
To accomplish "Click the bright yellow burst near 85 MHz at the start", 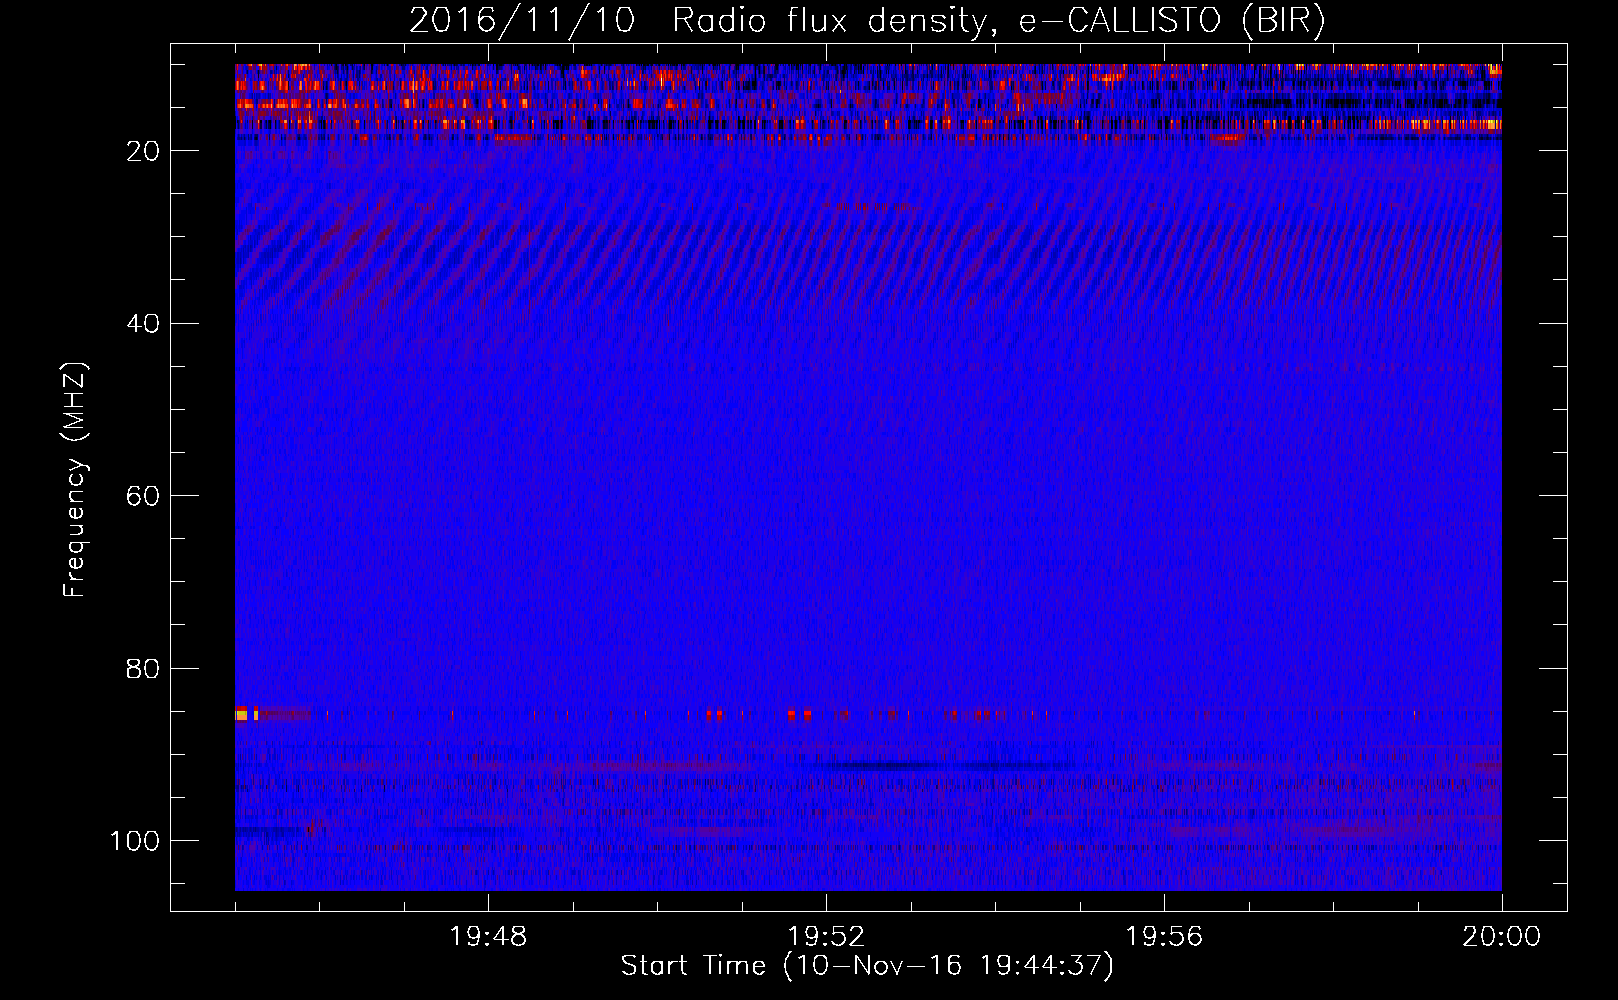I will 247,714.
